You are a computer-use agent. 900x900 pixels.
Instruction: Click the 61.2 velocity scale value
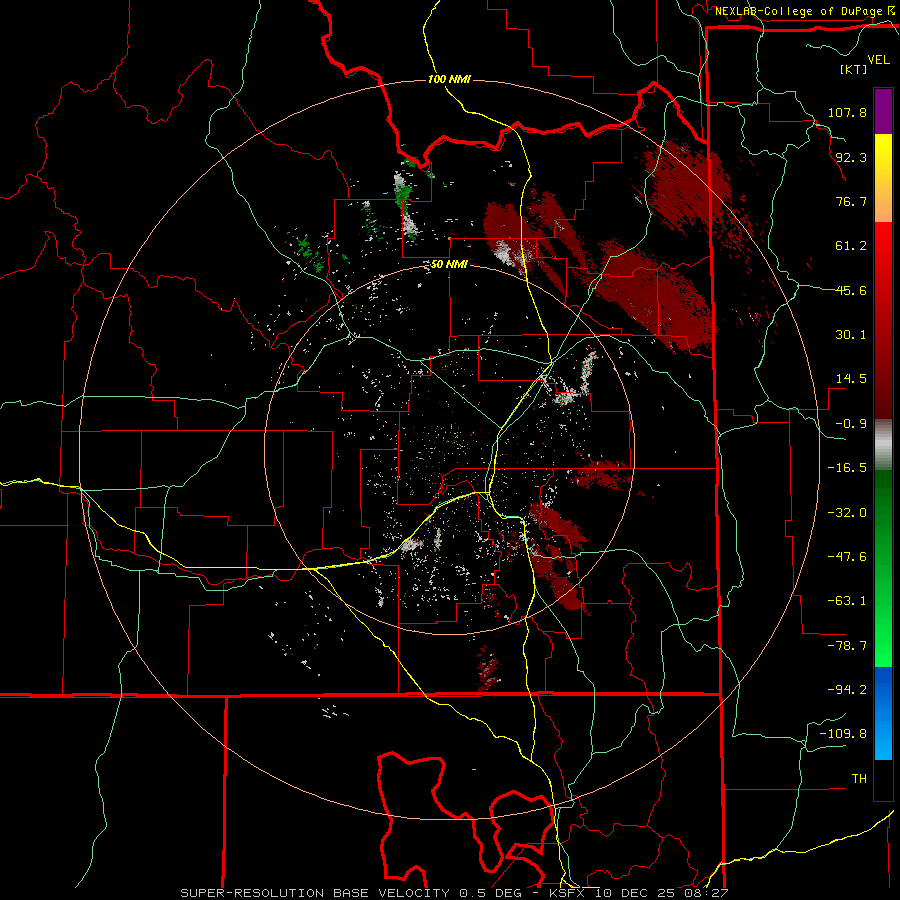click(851, 246)
